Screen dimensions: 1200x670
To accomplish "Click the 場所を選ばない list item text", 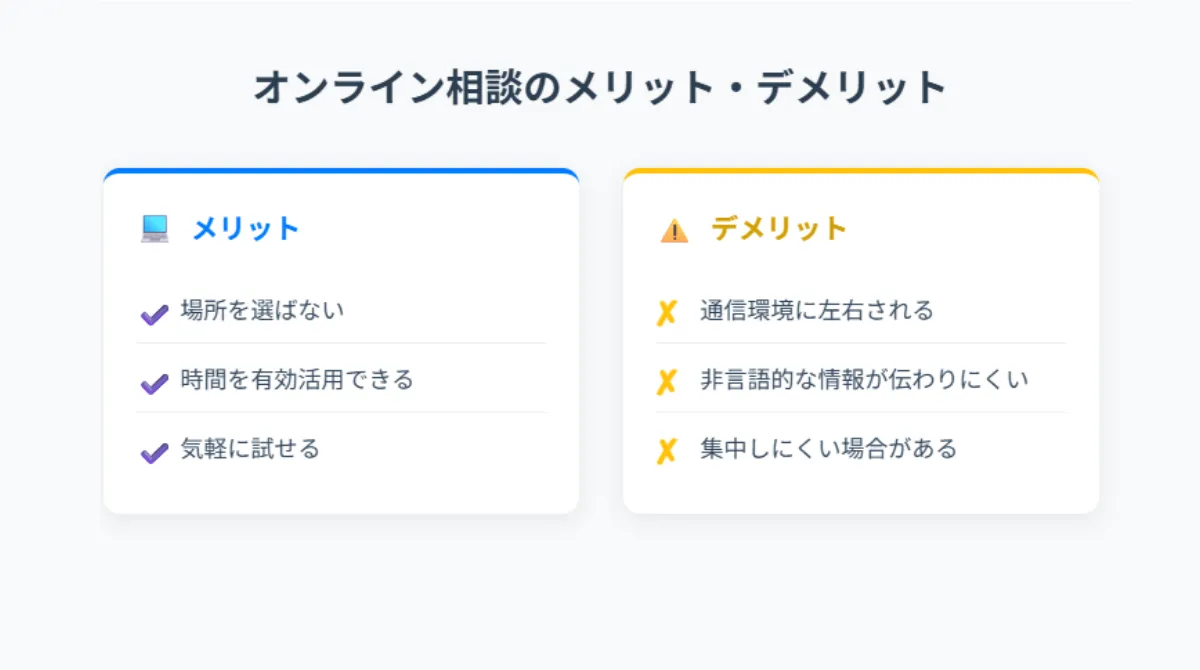I will point(262,310).
